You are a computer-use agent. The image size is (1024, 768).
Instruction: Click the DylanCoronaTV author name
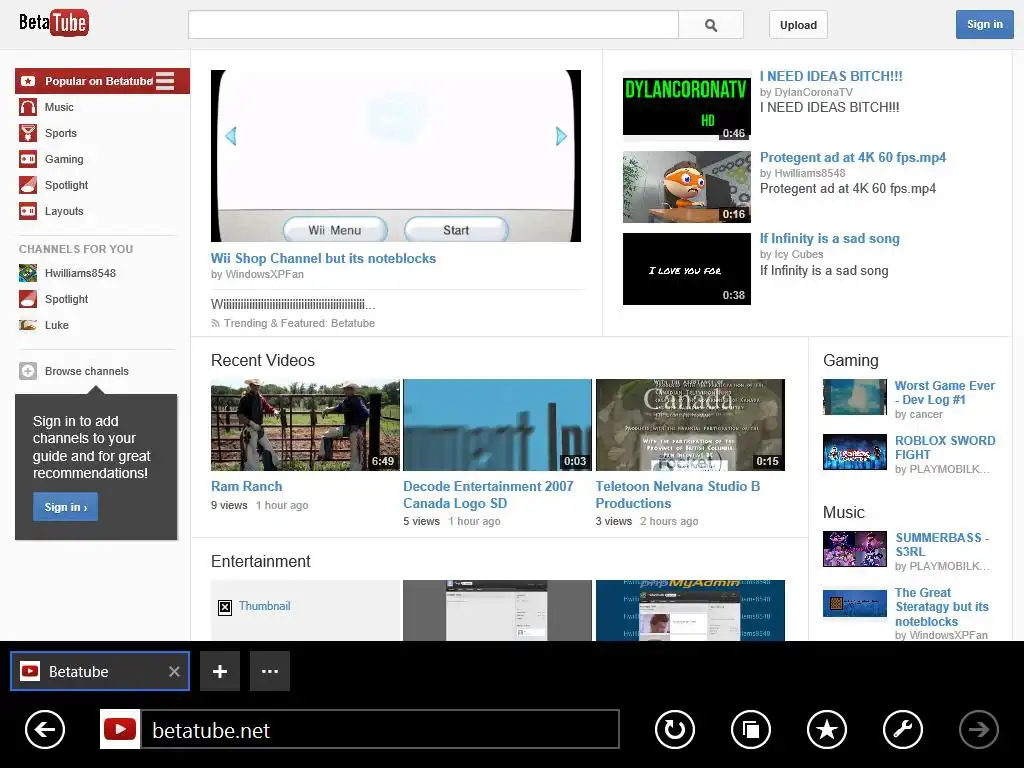813,92
